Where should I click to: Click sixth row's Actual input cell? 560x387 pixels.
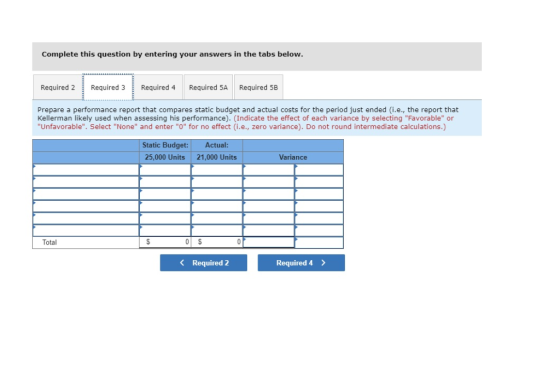[x=217, y=230]
